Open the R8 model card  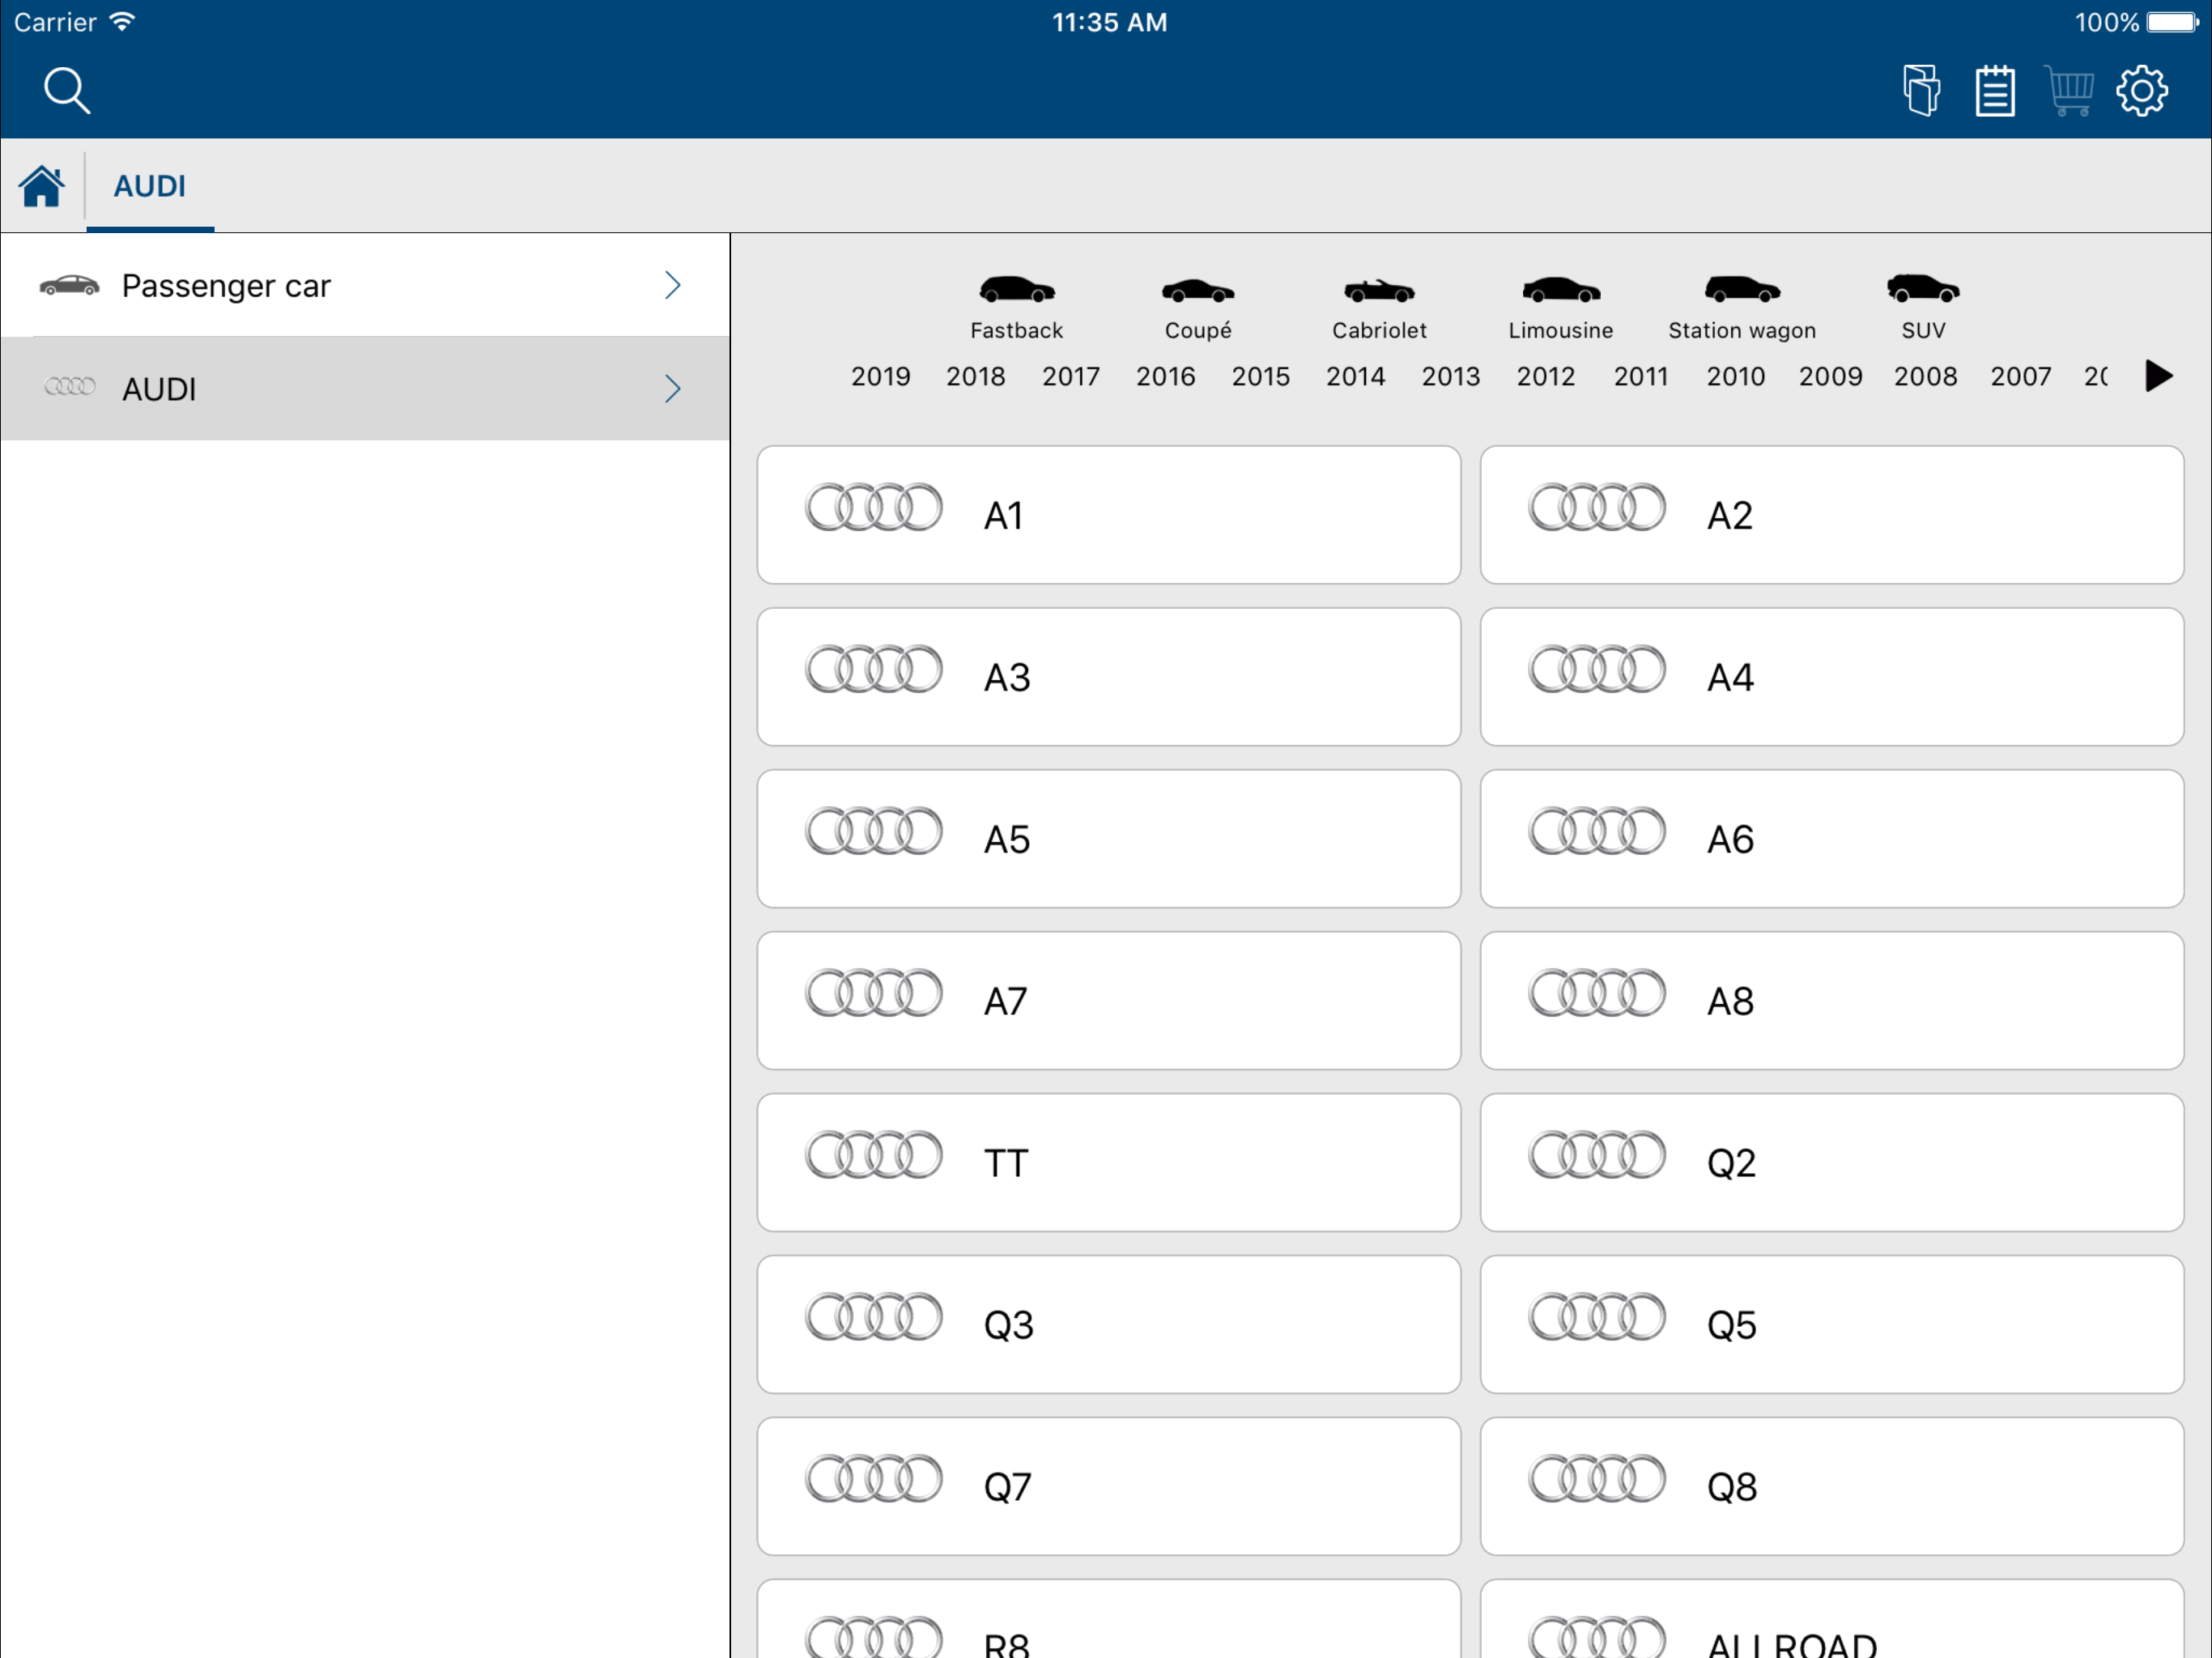(1108, 1620)
